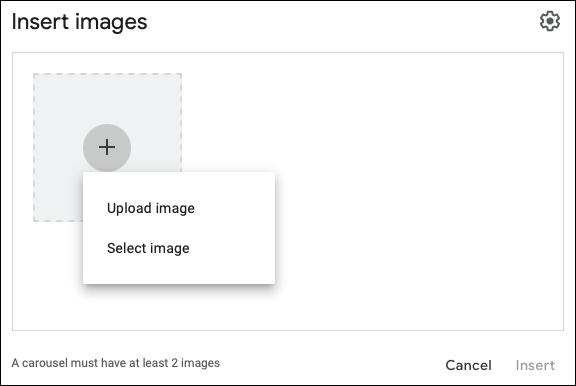576x386 pixels.
Task: Open carousel settings via the gear icon
Action: [x=550, y=21]
